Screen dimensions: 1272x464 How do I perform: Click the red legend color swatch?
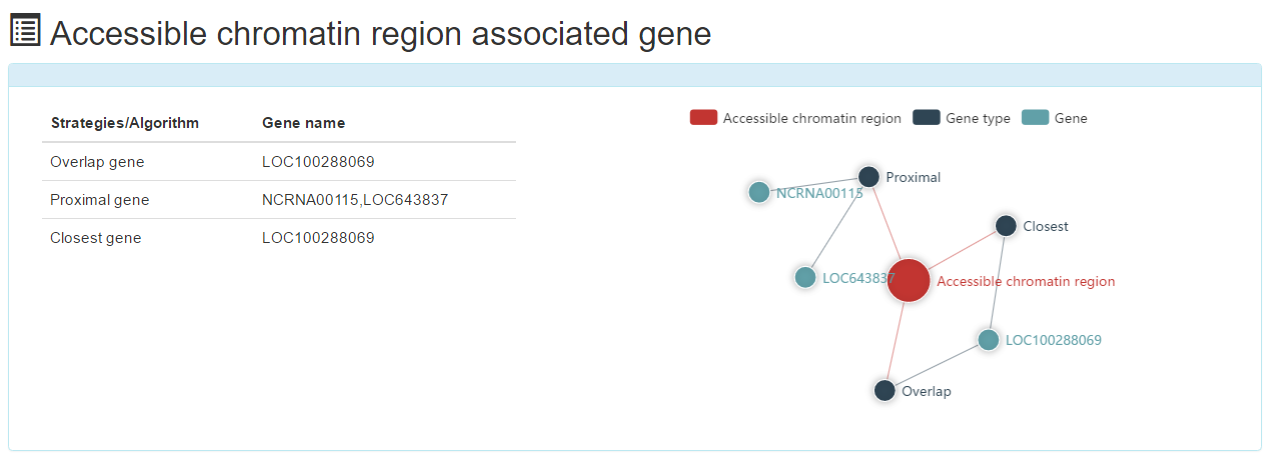click(703, 118)
